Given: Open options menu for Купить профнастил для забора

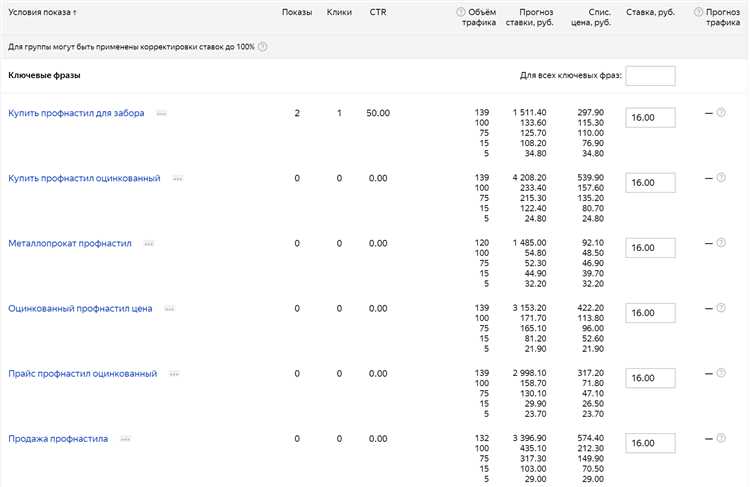Looking at the screenshot, I should [x=161, y=114].
